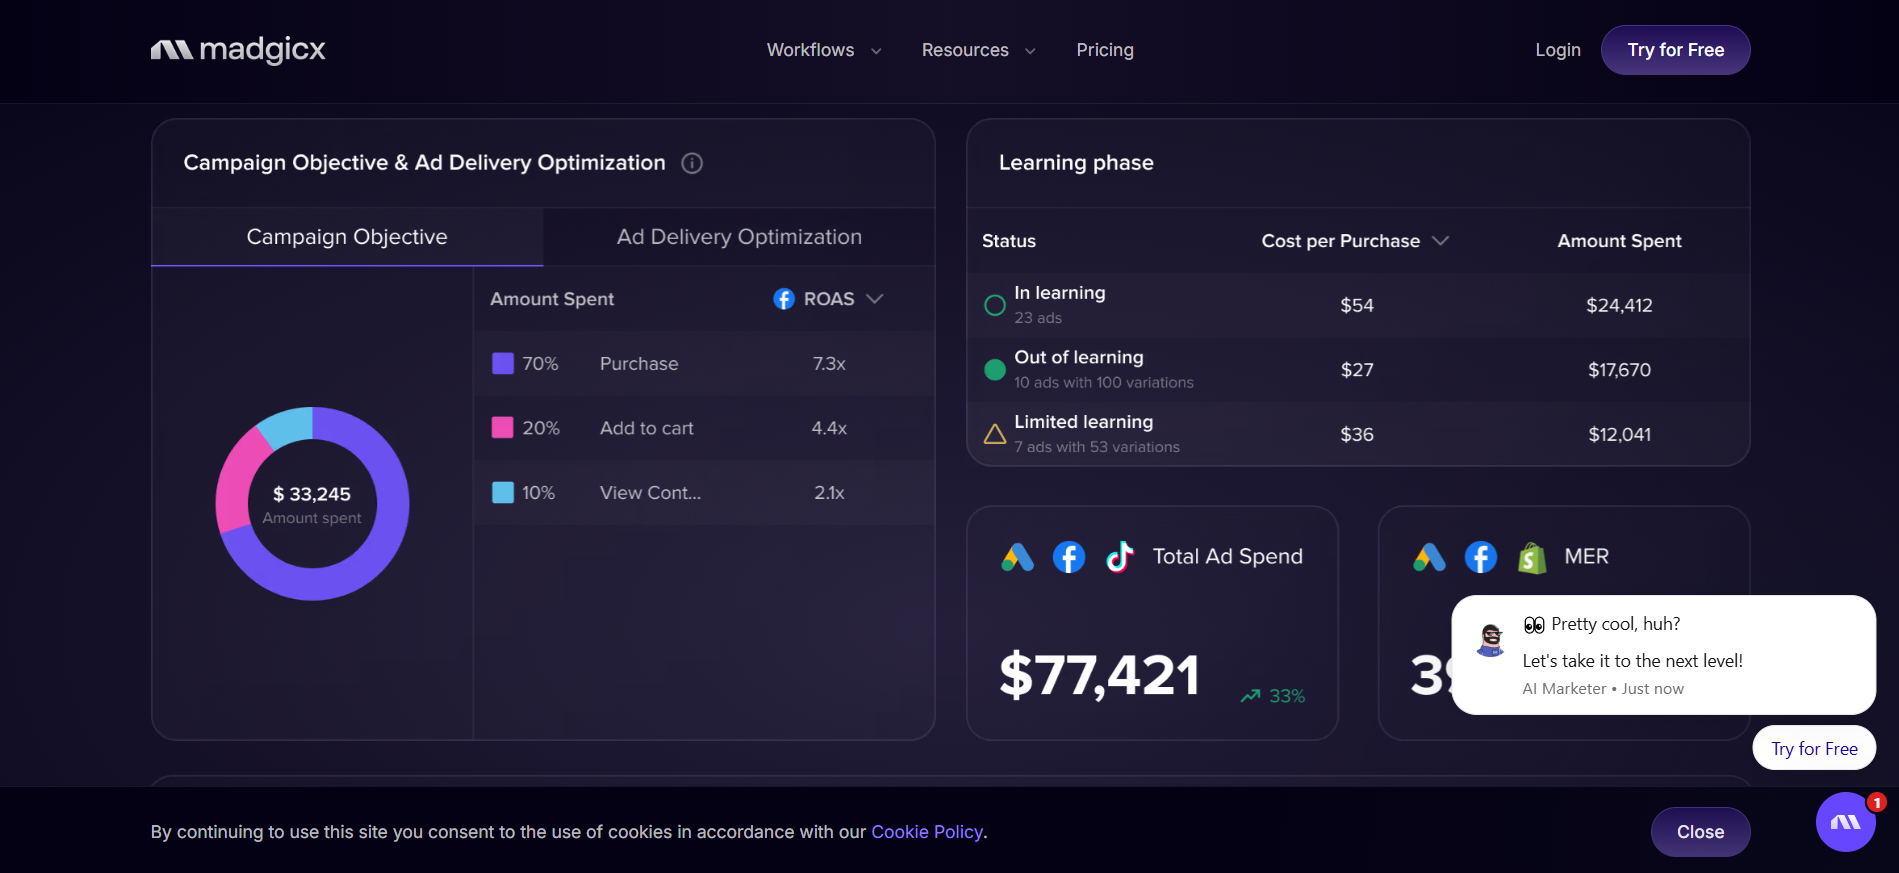Click the In learning status text

click(x=1060, y=293)
